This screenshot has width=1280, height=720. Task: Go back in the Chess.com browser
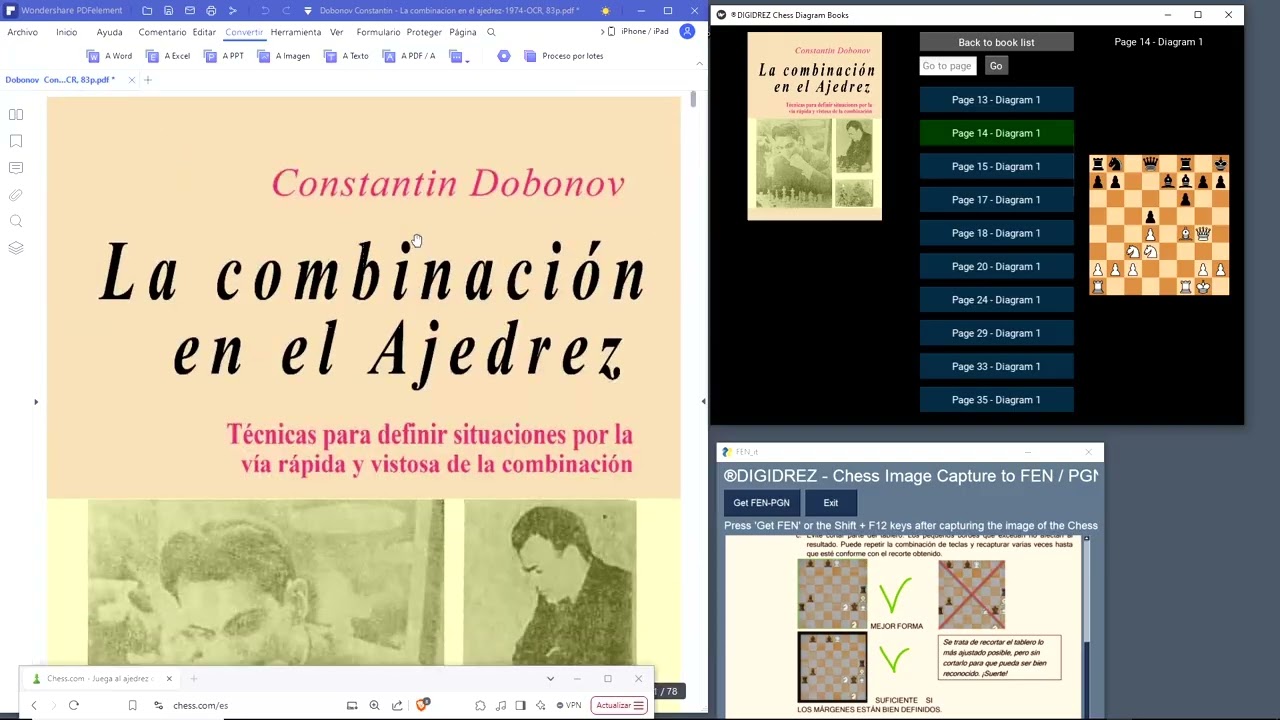point(34,705)
